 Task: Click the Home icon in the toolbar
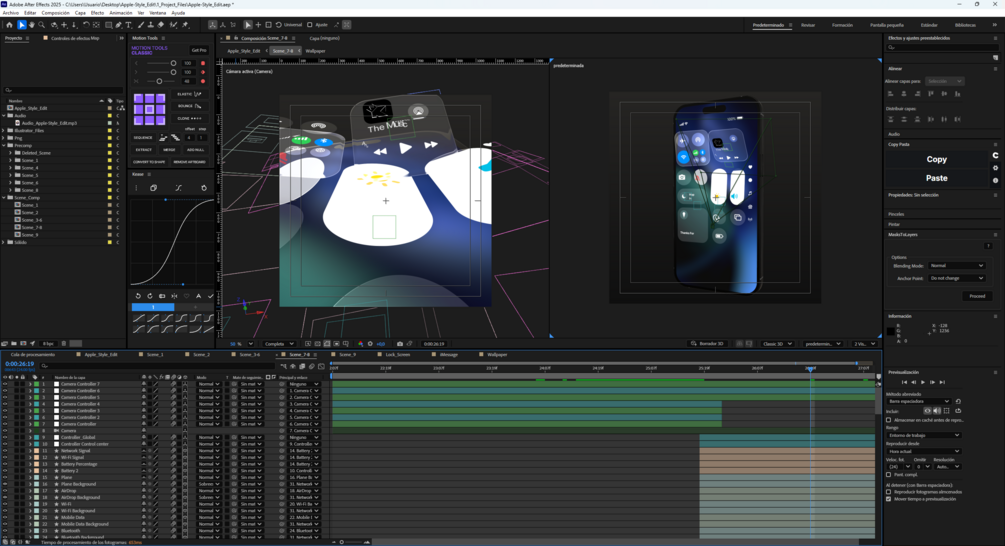(x=9, y=25)
